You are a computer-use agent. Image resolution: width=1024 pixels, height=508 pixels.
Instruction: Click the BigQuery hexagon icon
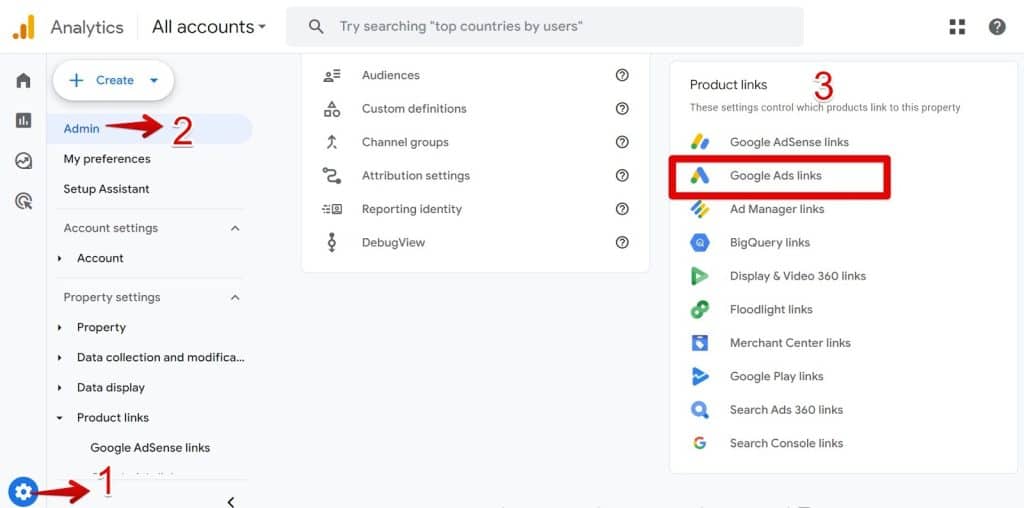click(x=700, y=242)
